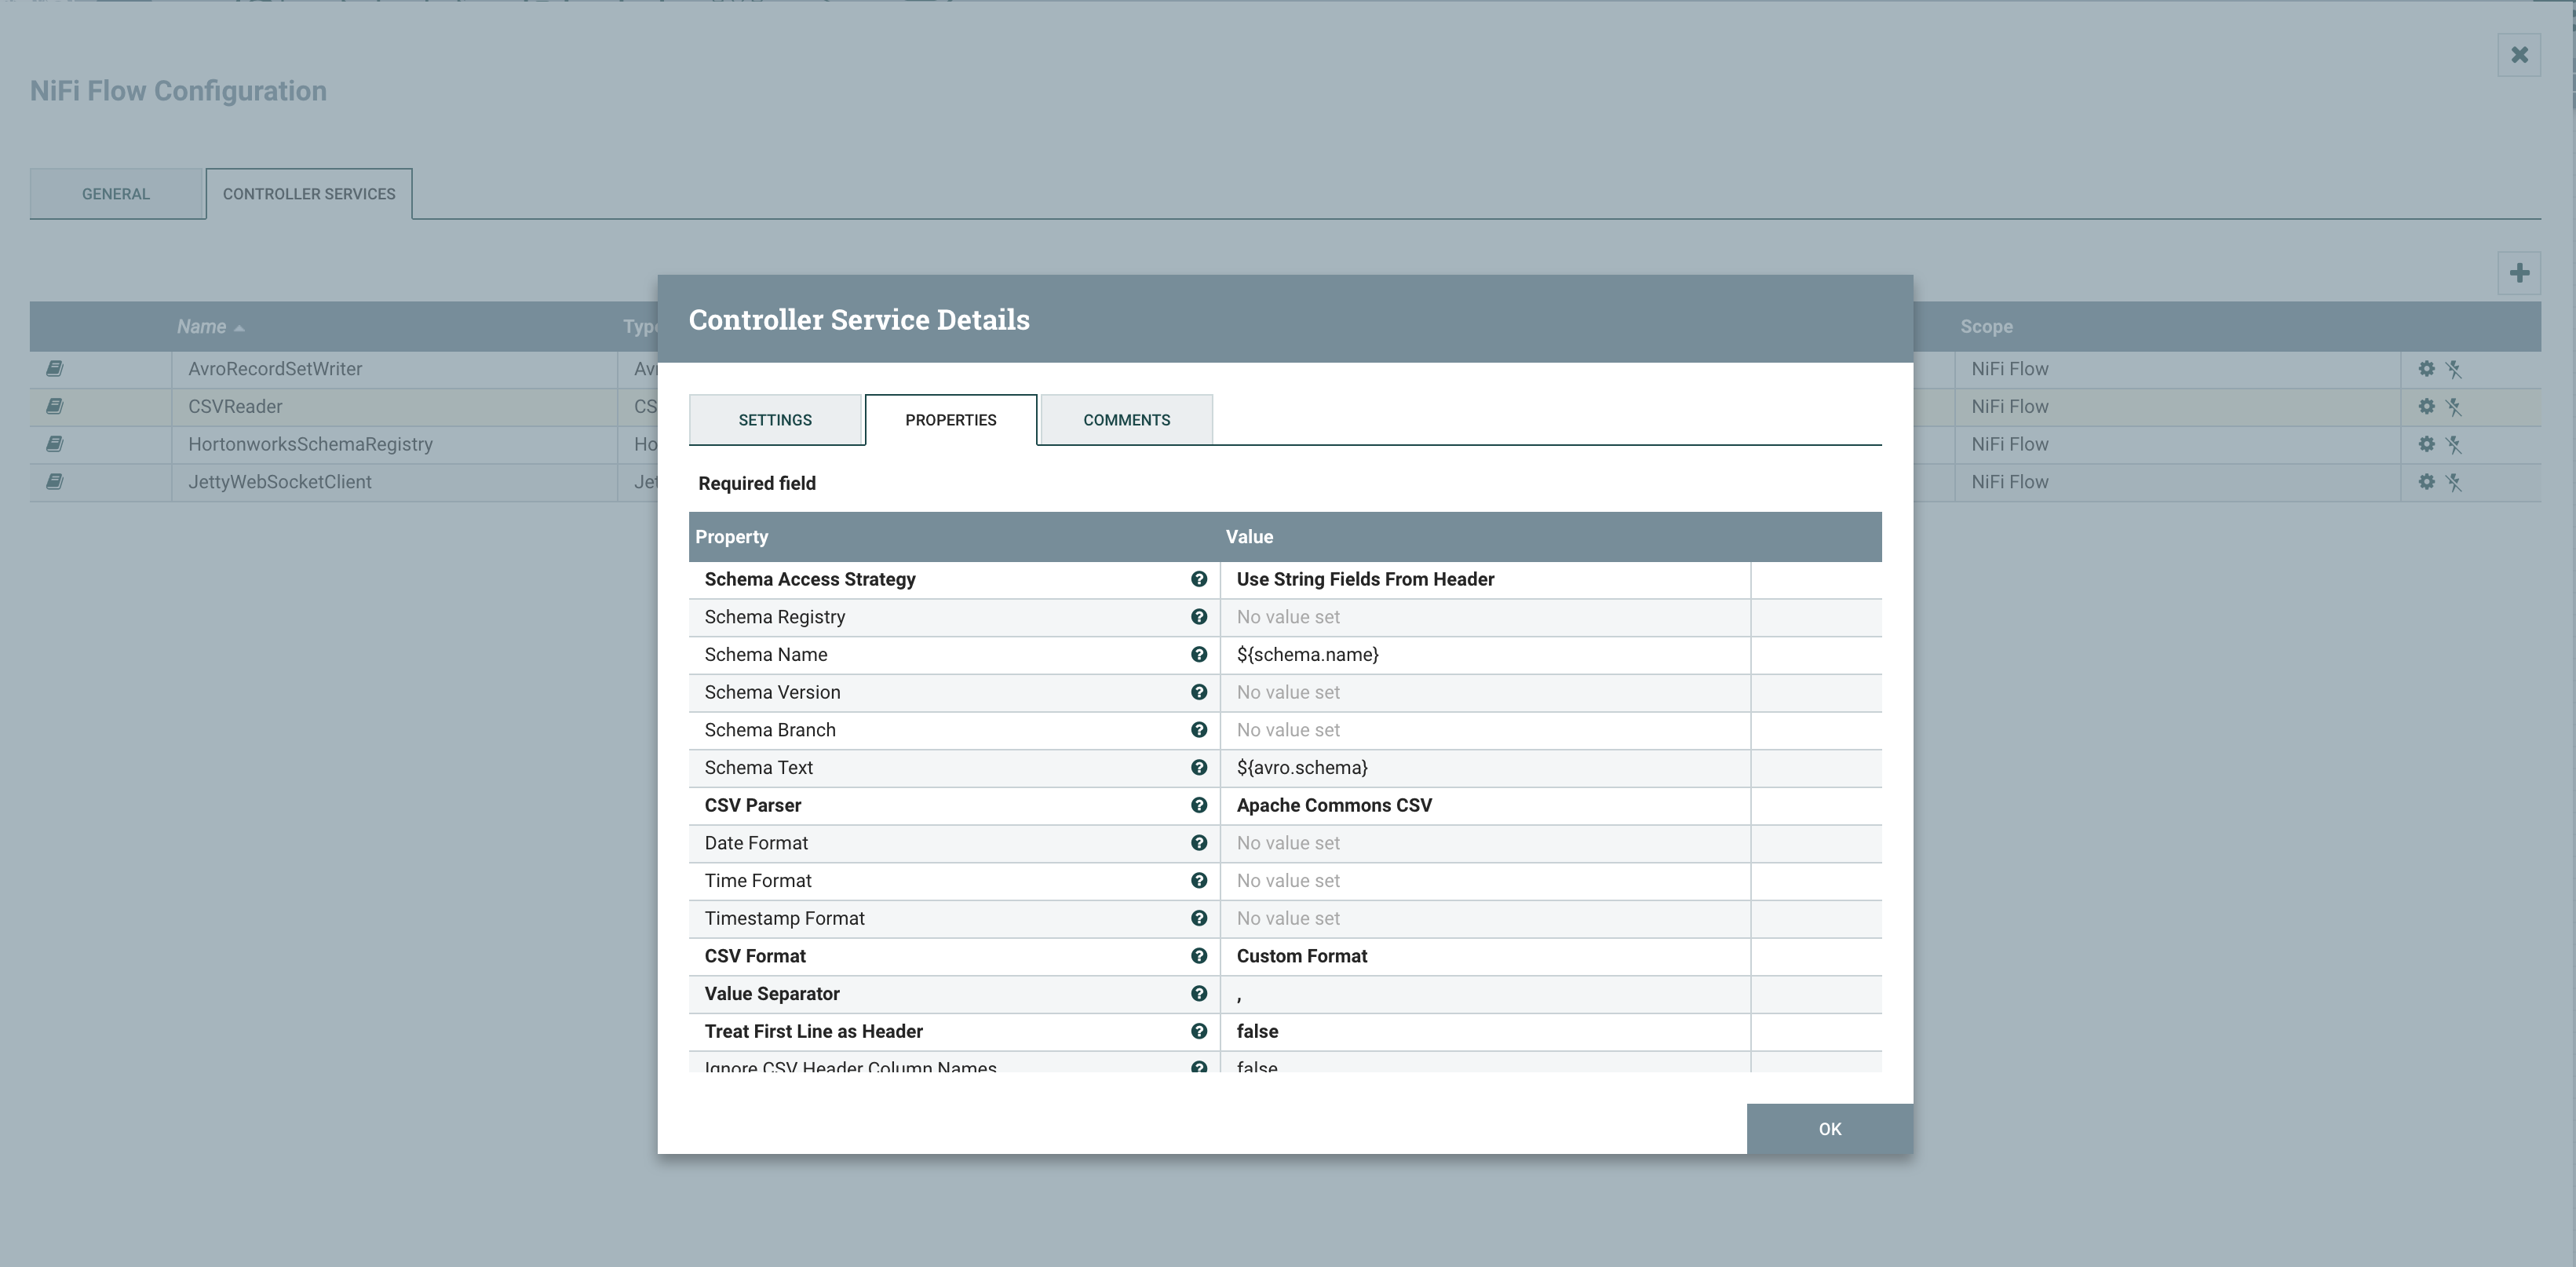Click plus icon to add controller service
This screenshot has width=2576, height=1267.
2519,273
